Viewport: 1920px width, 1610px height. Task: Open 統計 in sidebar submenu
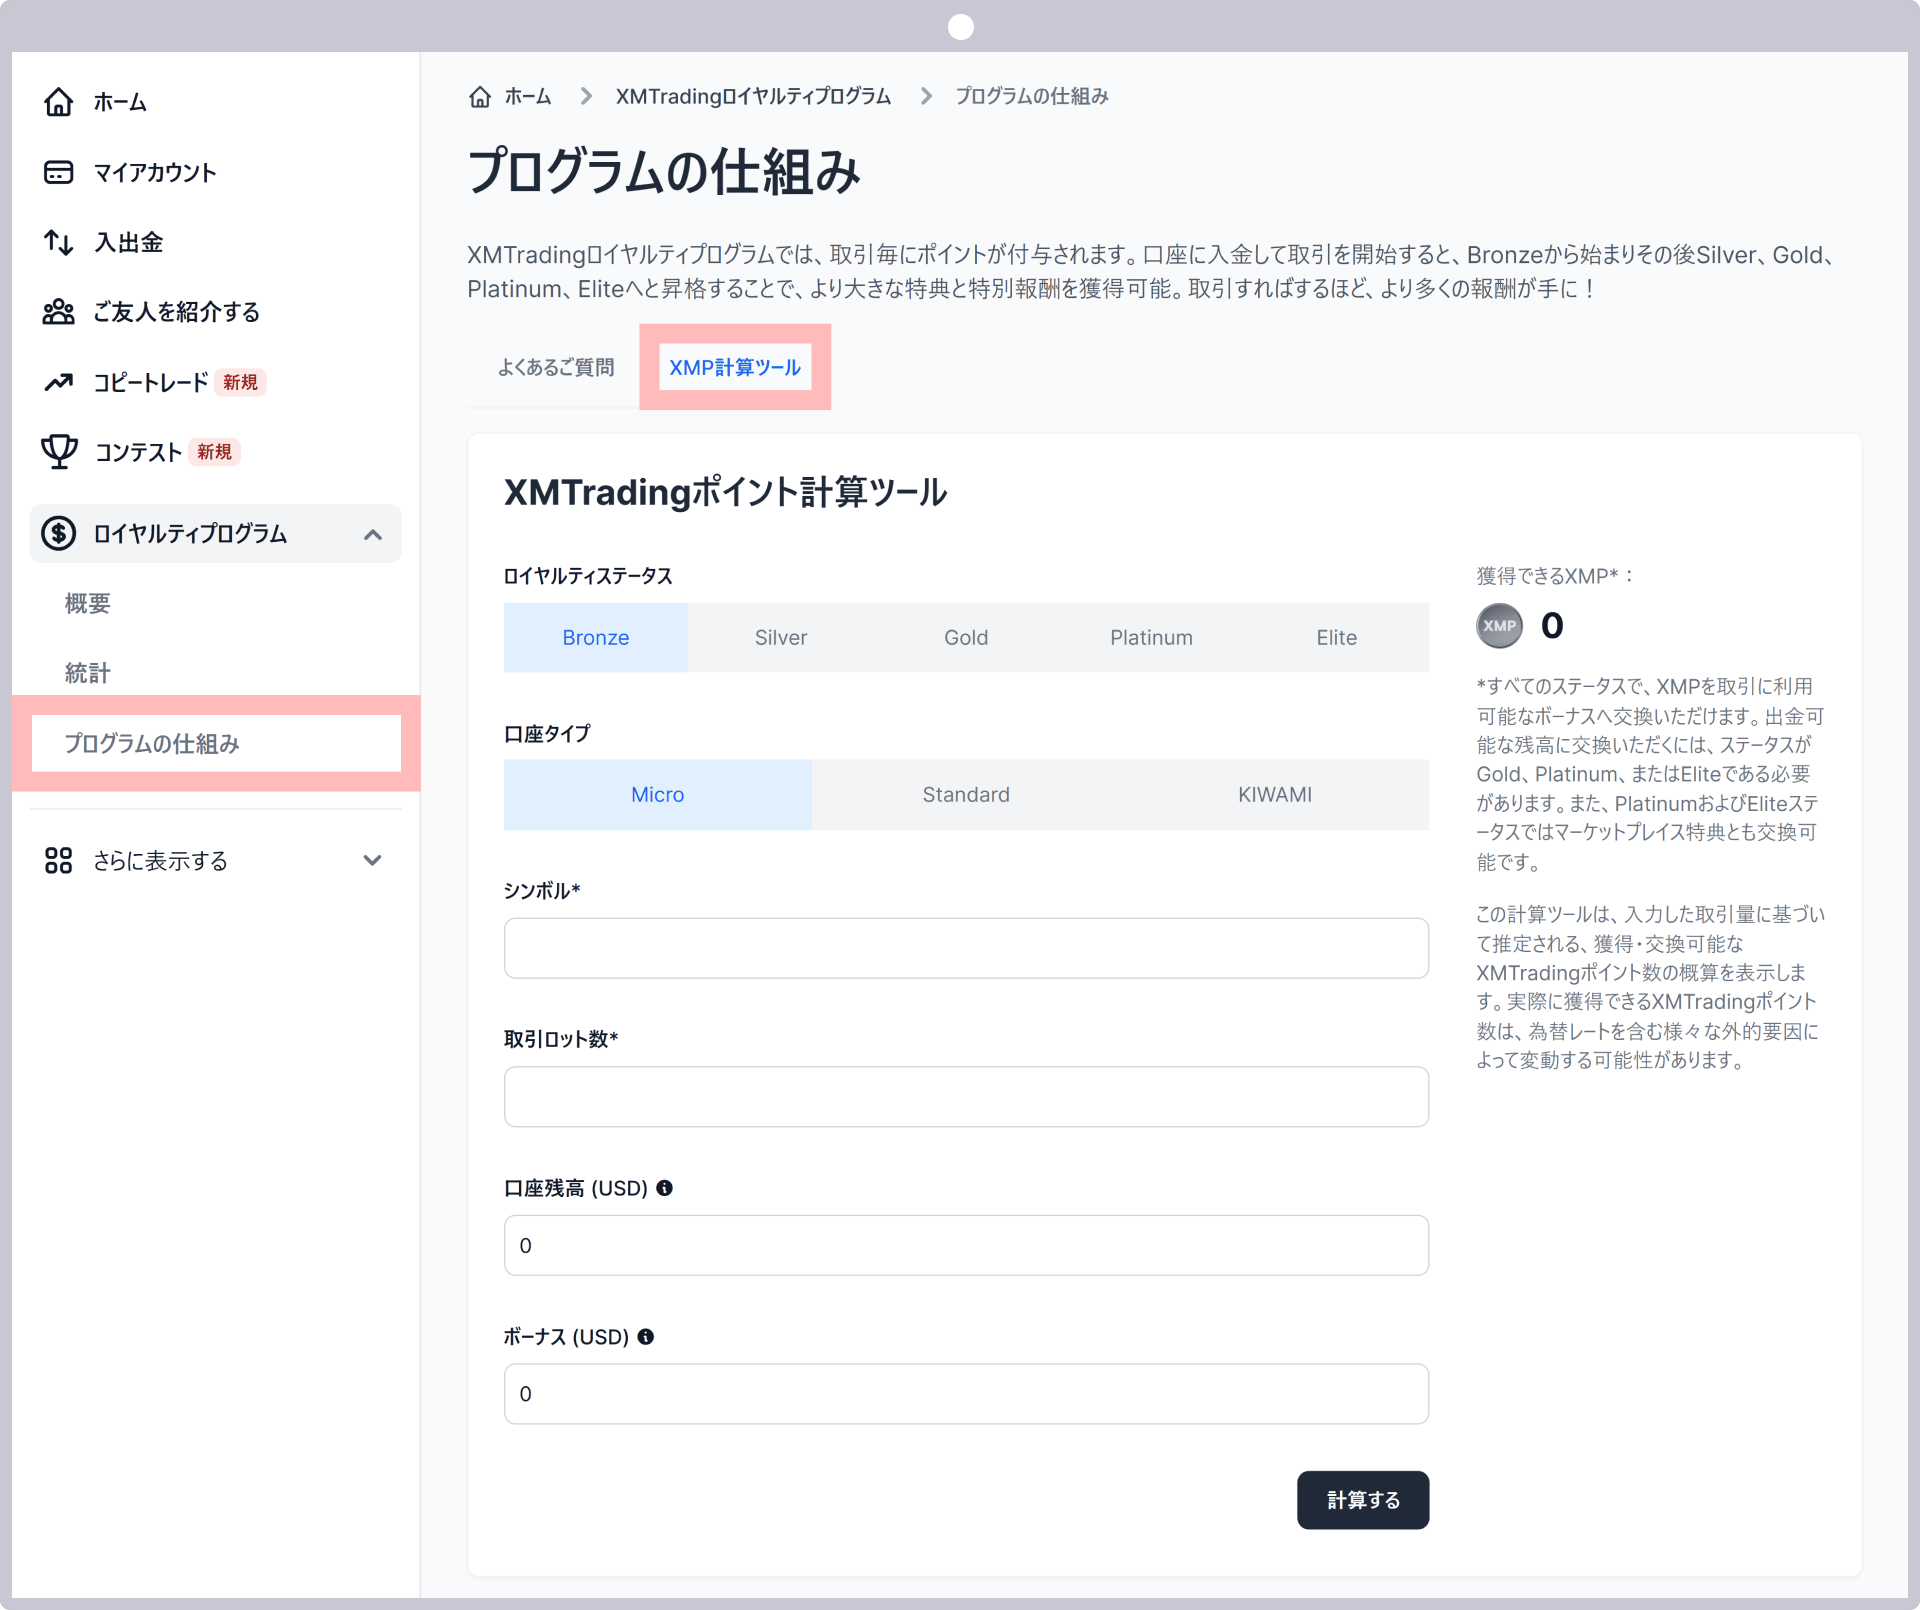click(88, 673)
